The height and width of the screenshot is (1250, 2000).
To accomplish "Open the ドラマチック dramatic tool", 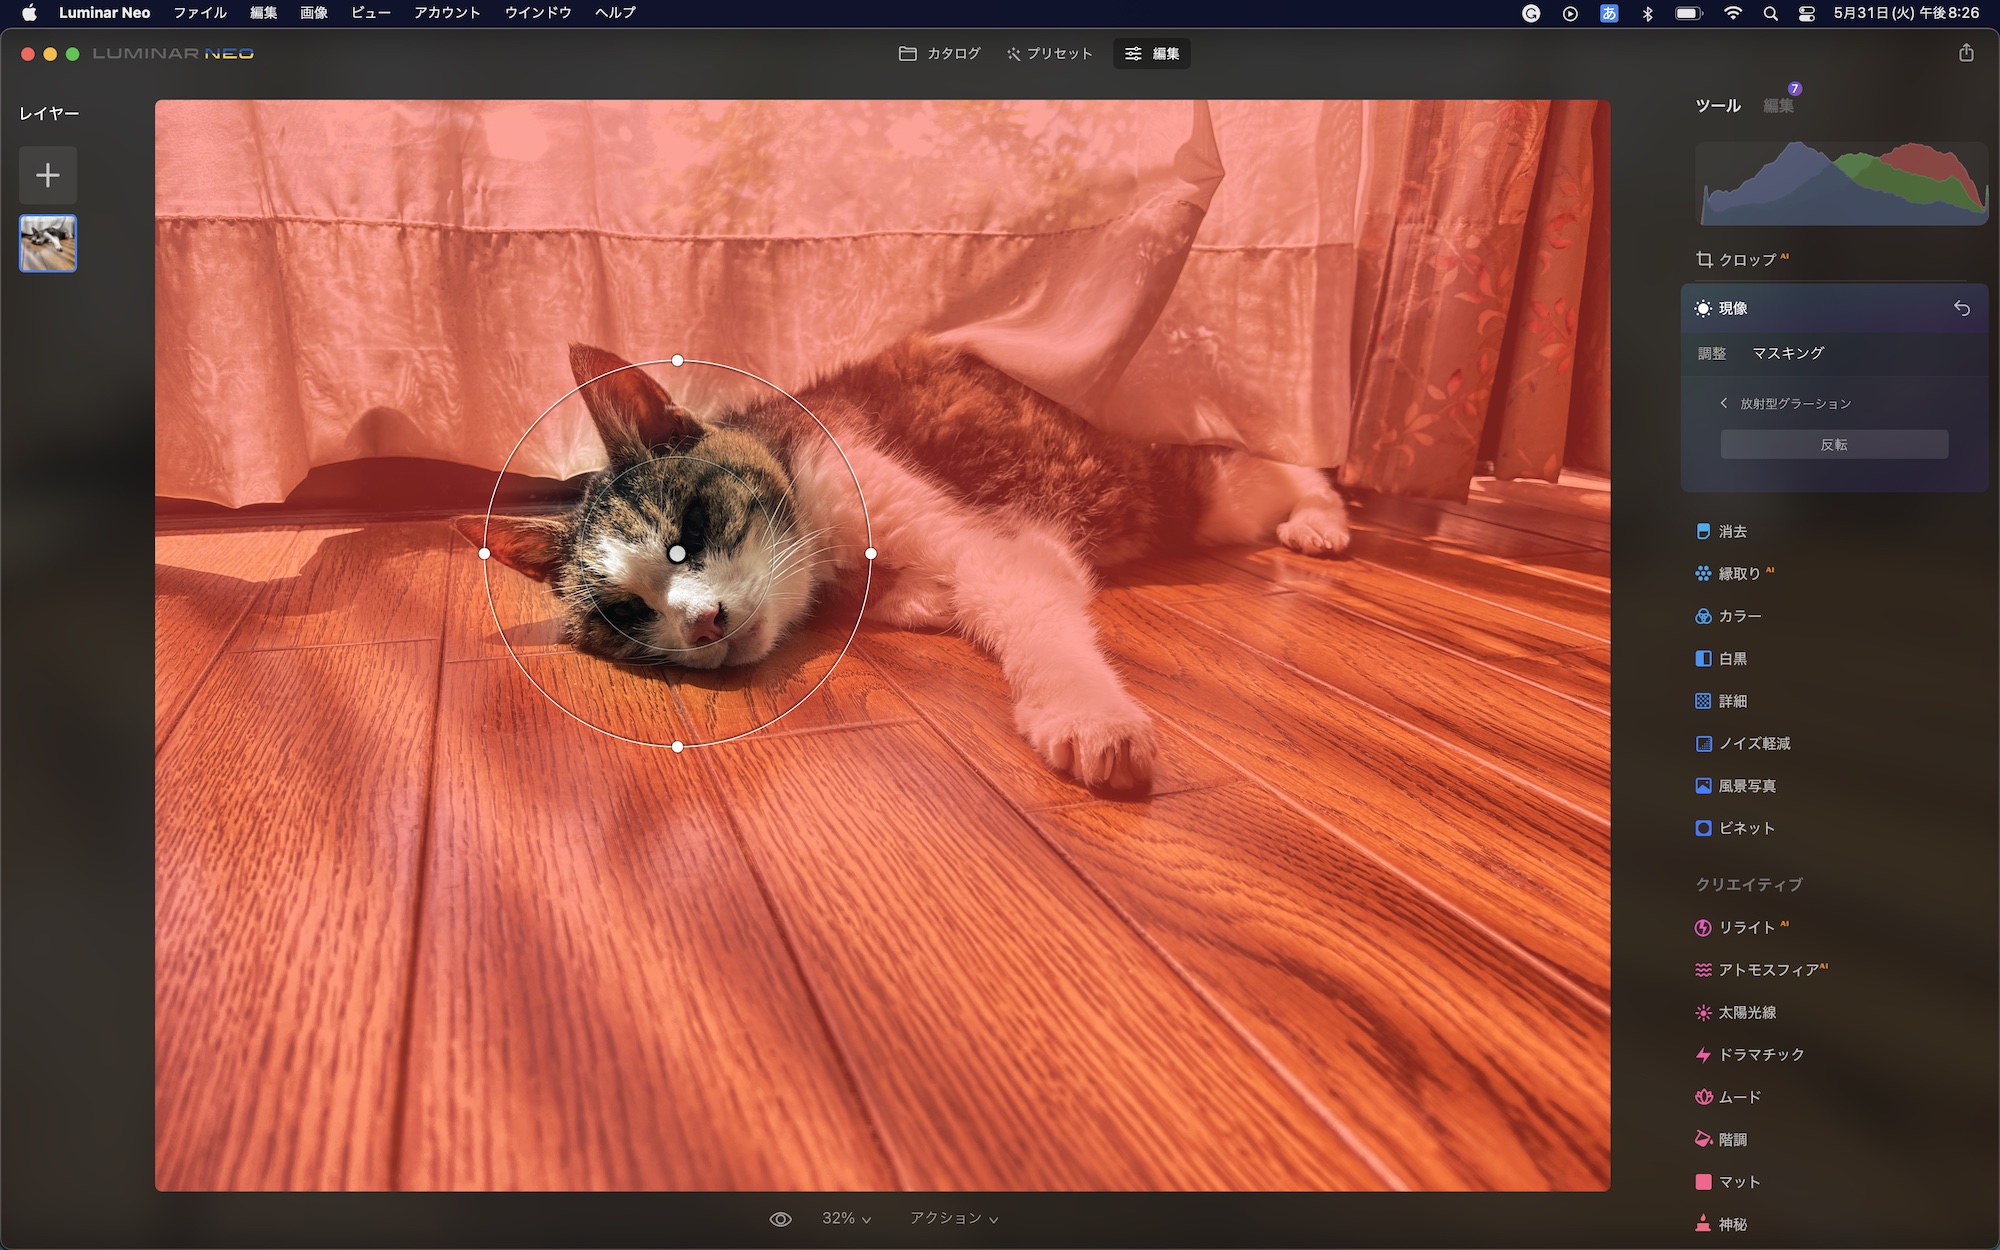I will [1760, 1055].
